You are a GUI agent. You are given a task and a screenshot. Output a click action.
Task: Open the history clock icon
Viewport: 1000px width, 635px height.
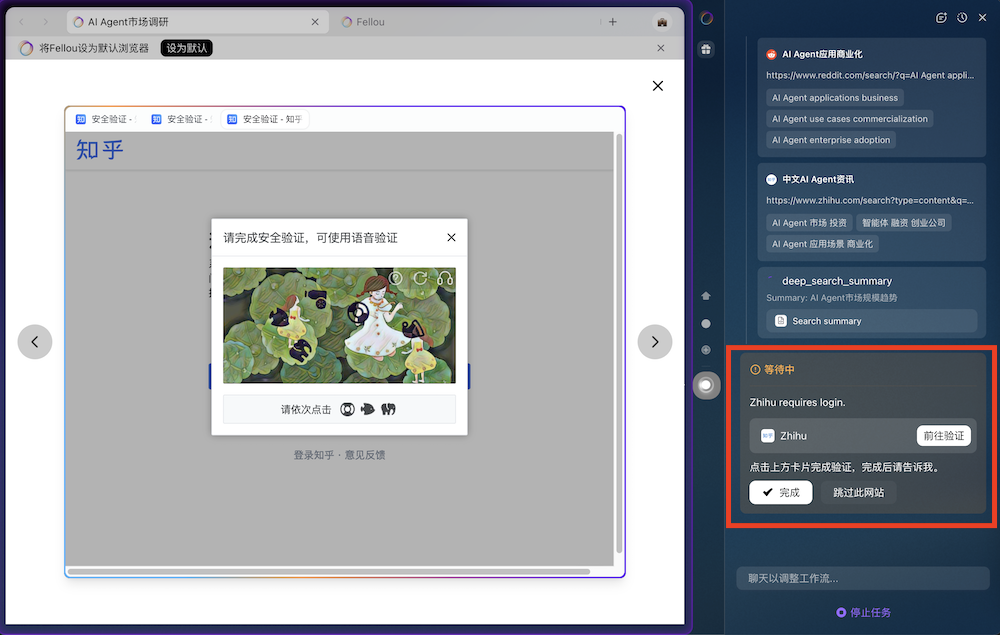(962, 18)
